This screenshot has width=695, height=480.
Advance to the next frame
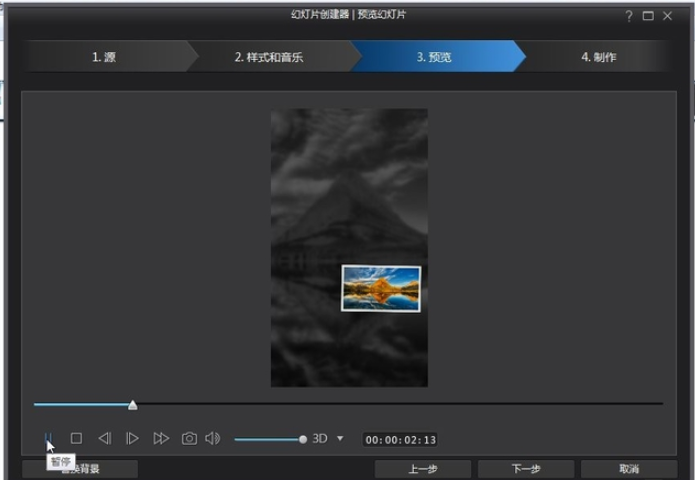coord(132,438)
